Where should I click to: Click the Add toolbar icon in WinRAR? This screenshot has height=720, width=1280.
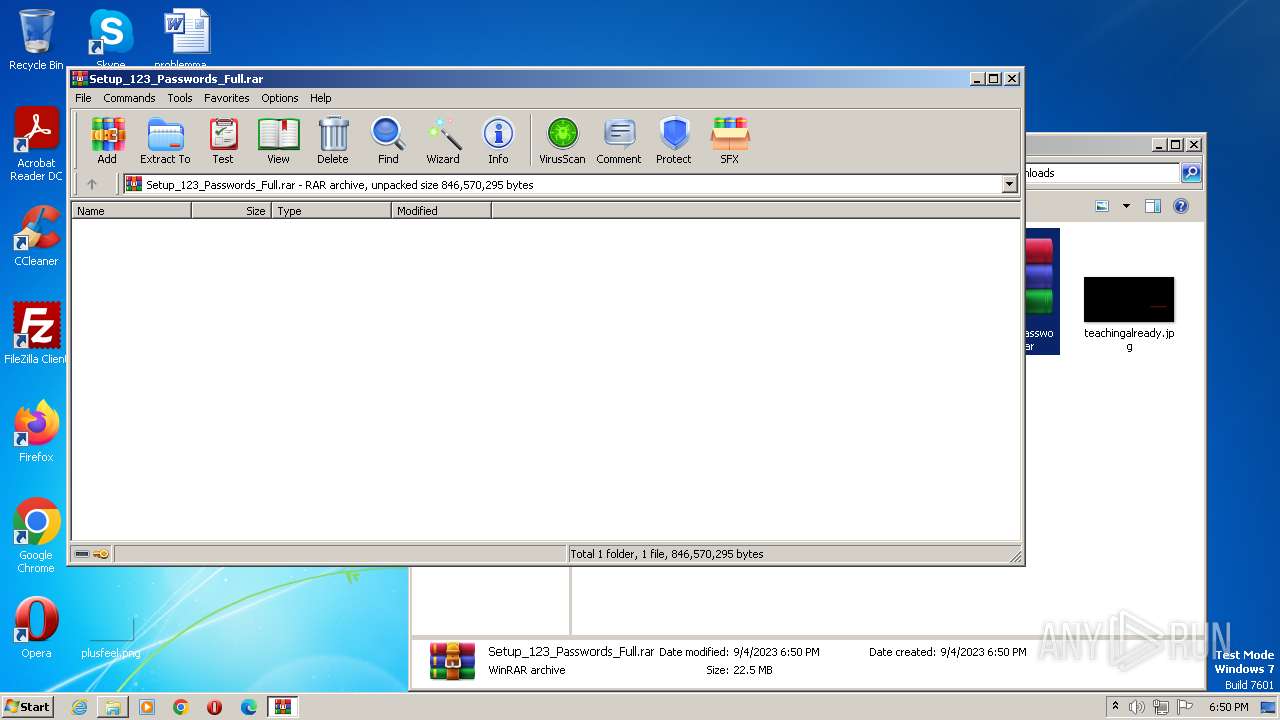click(107, 140)
